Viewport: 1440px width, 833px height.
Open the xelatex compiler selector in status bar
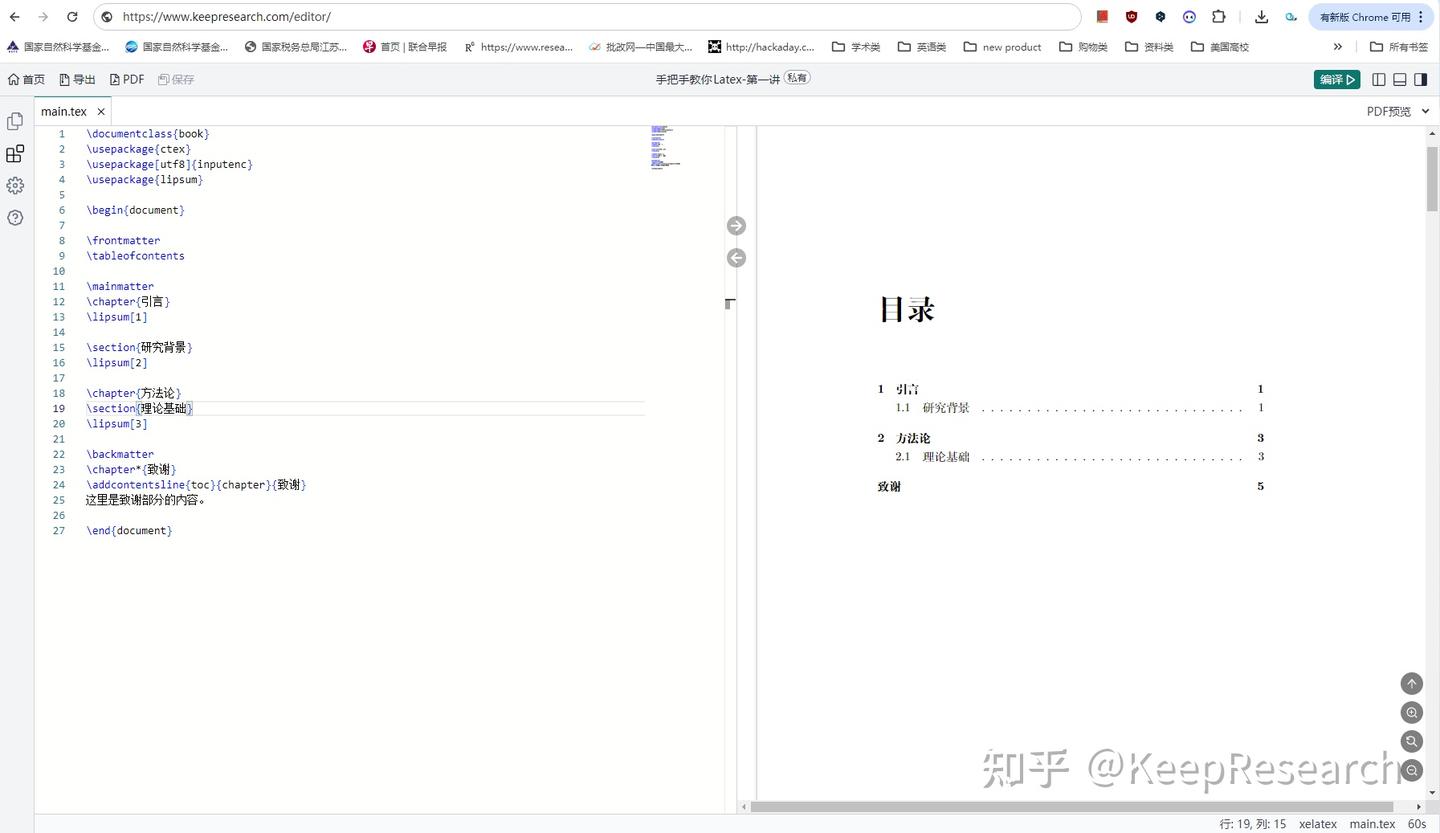point(1317,823)
